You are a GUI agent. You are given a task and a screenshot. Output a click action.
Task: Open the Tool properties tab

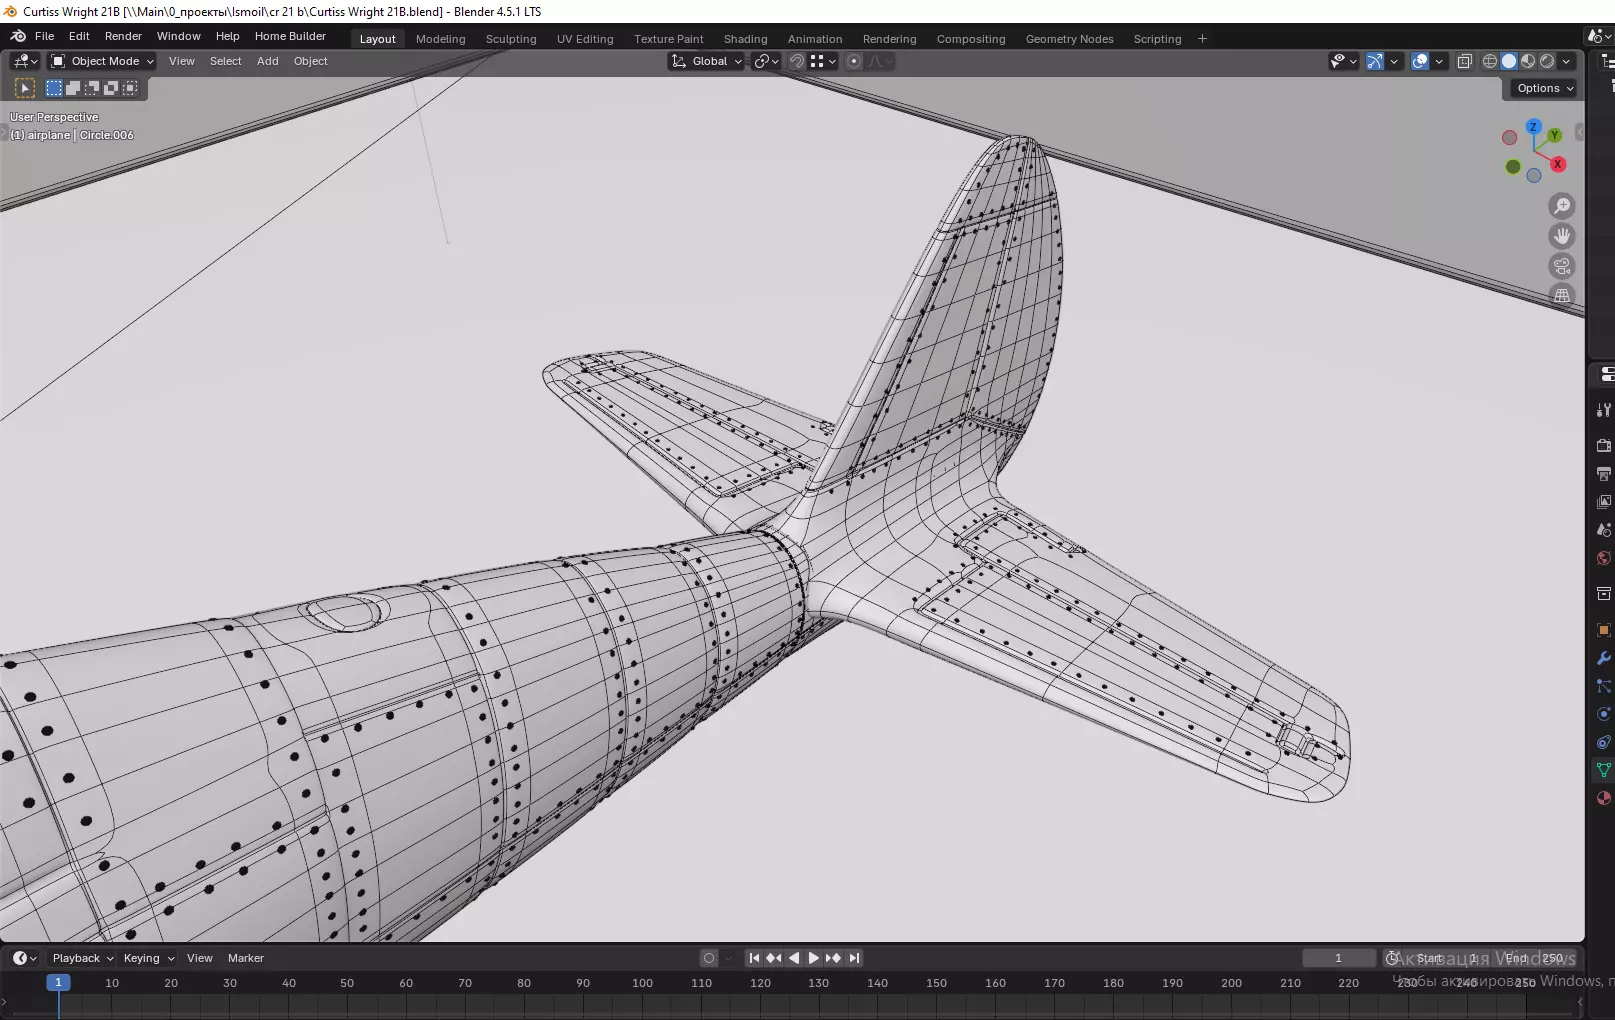[1603, 410]
